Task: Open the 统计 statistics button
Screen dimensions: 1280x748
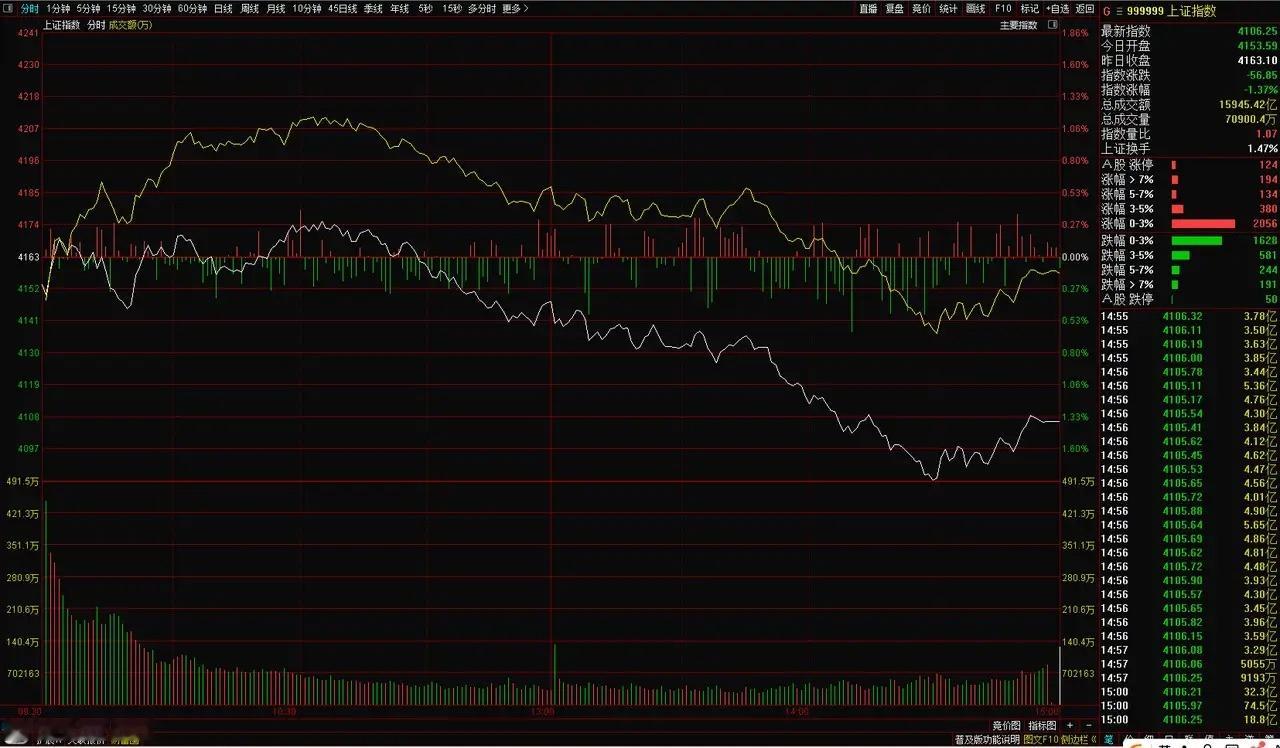Action: click(948, 8)
